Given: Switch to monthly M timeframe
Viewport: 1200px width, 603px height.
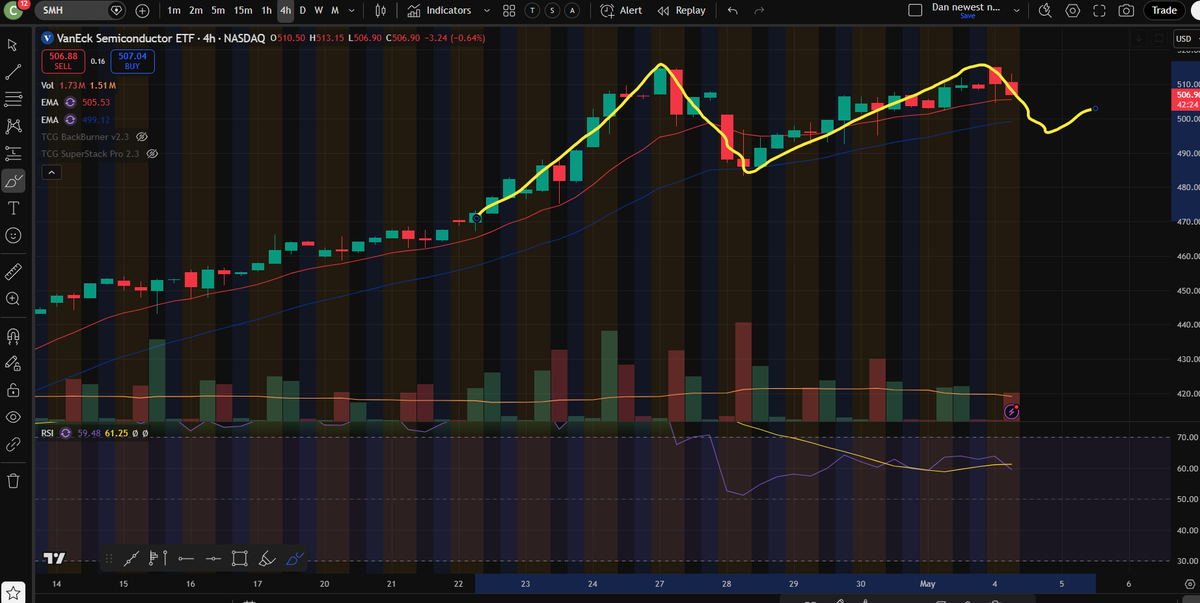Looking at the screenshot, I should click(334, 10).
